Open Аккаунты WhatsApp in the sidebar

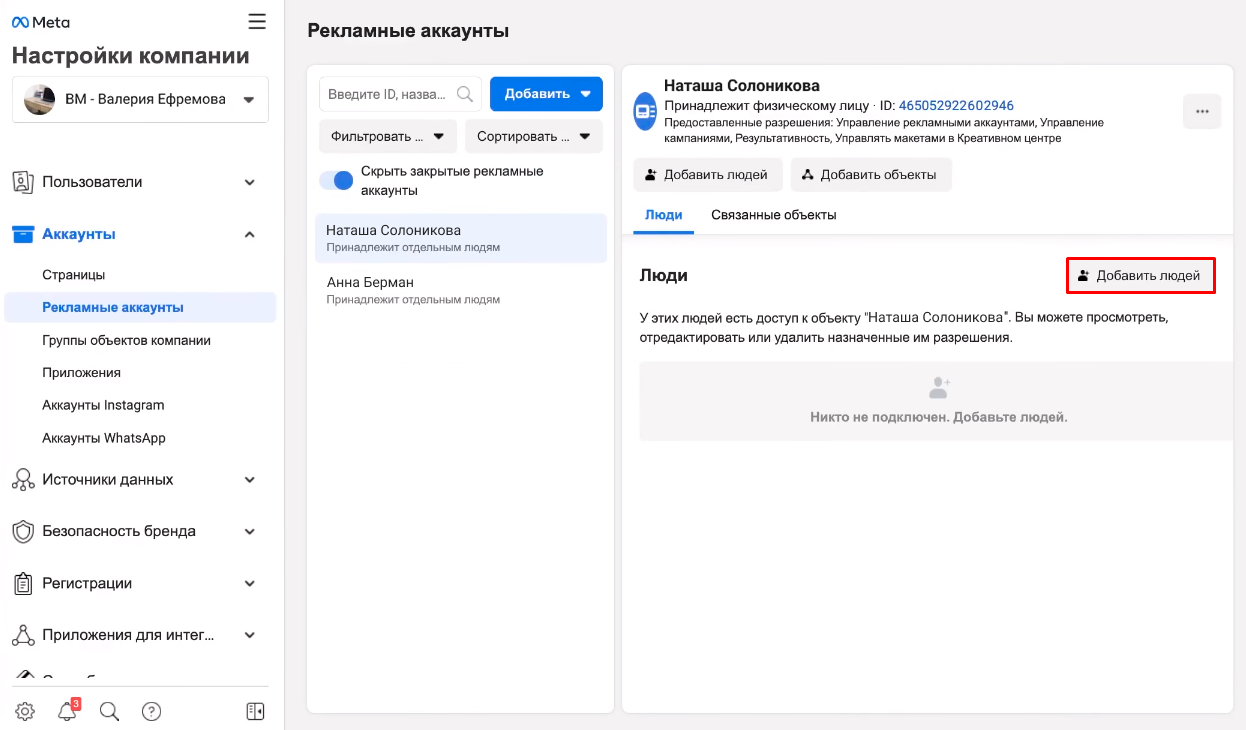point(104,438)
